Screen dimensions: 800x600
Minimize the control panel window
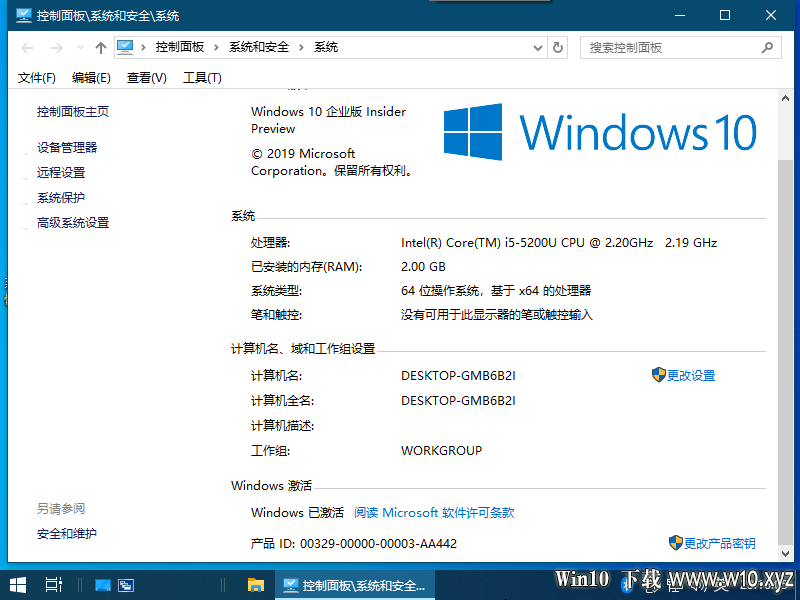point(680,15)
